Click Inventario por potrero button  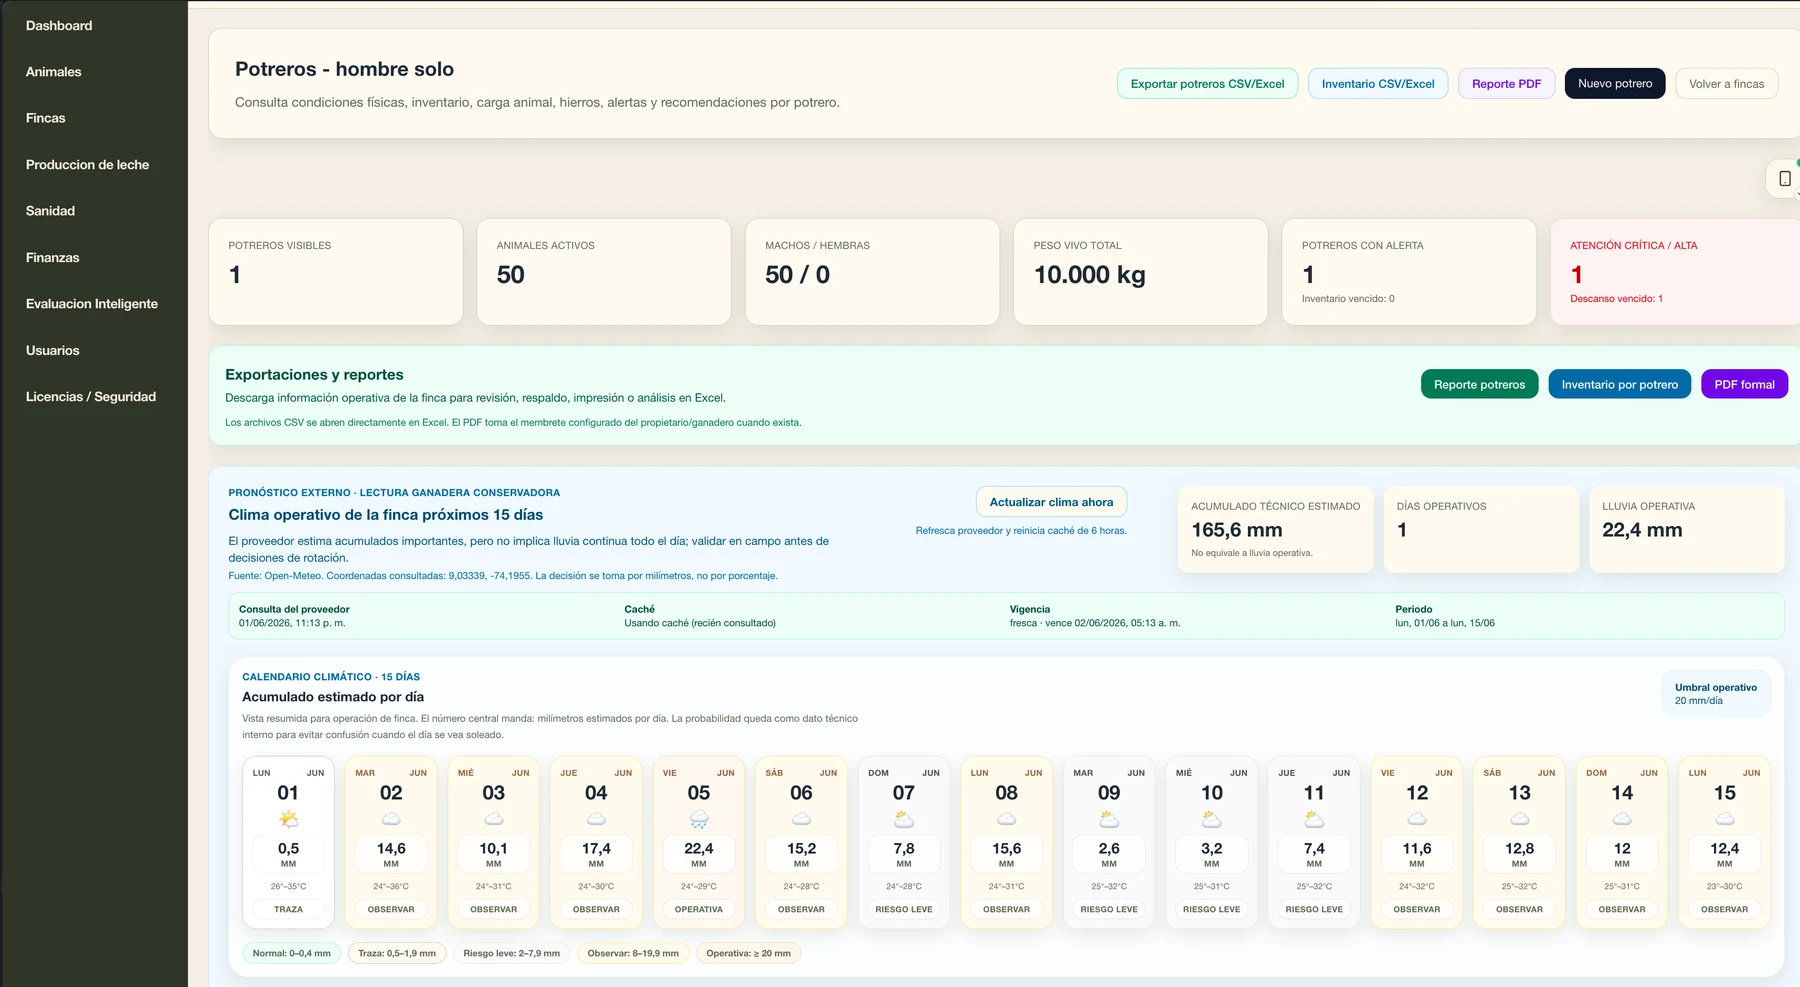pyautogui.click(x=1620, y=384)
